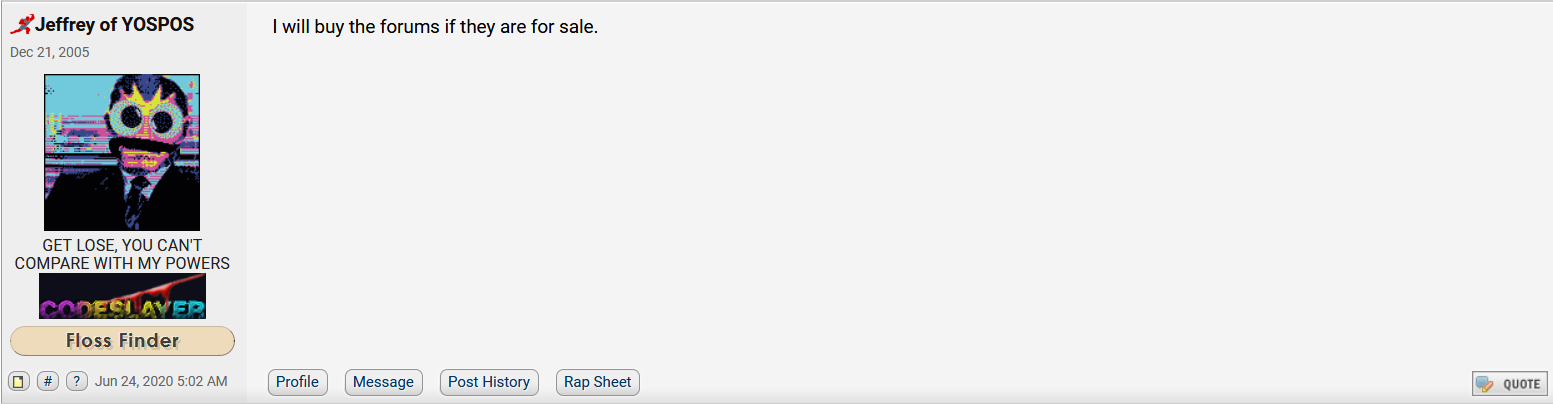This screenshot has height=404, width=1553.
Task: Click the red star icon beside the username
Action: 22,26
